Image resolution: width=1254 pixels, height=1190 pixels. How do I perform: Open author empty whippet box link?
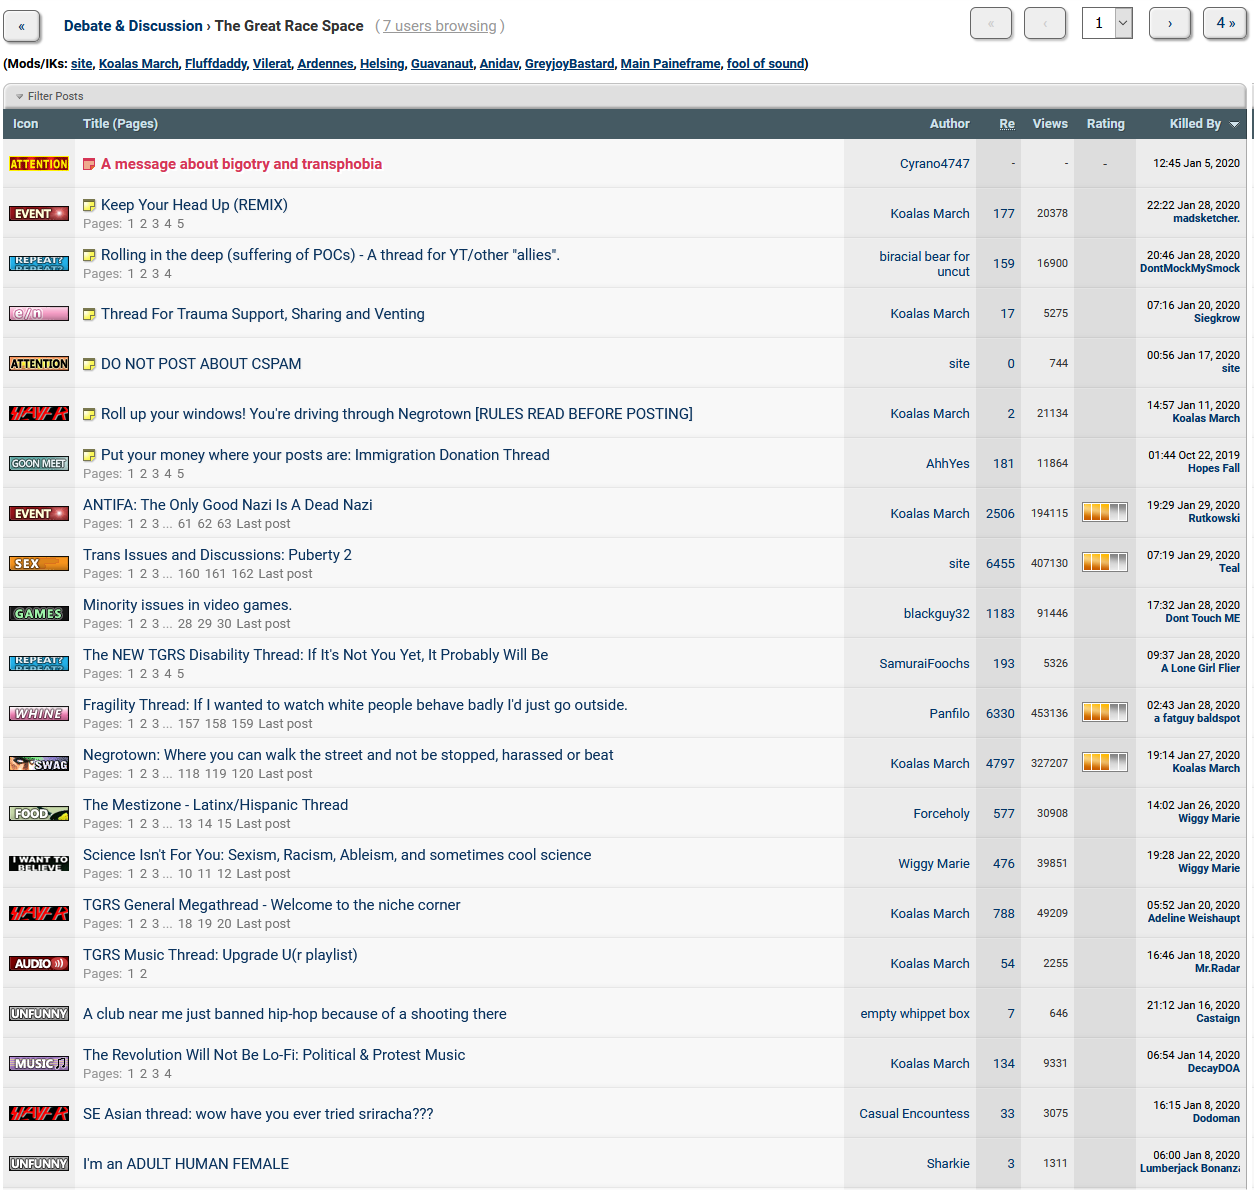pos(915,1014)
